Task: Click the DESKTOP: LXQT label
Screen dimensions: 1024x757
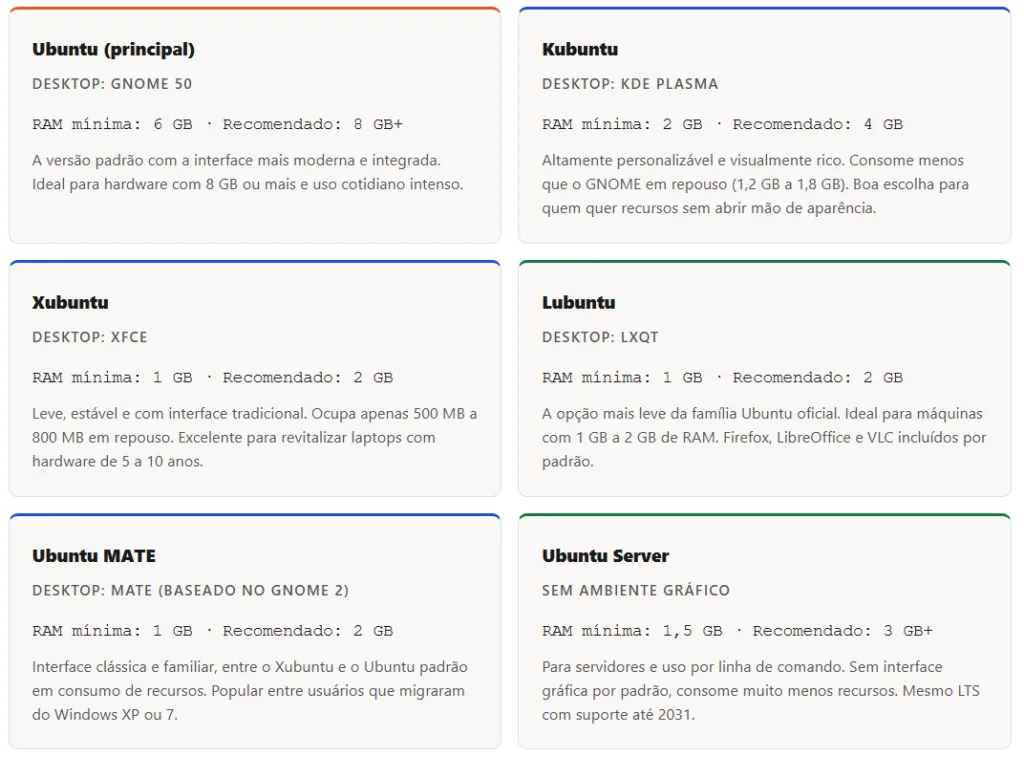Action: click(x=600, y=337)
